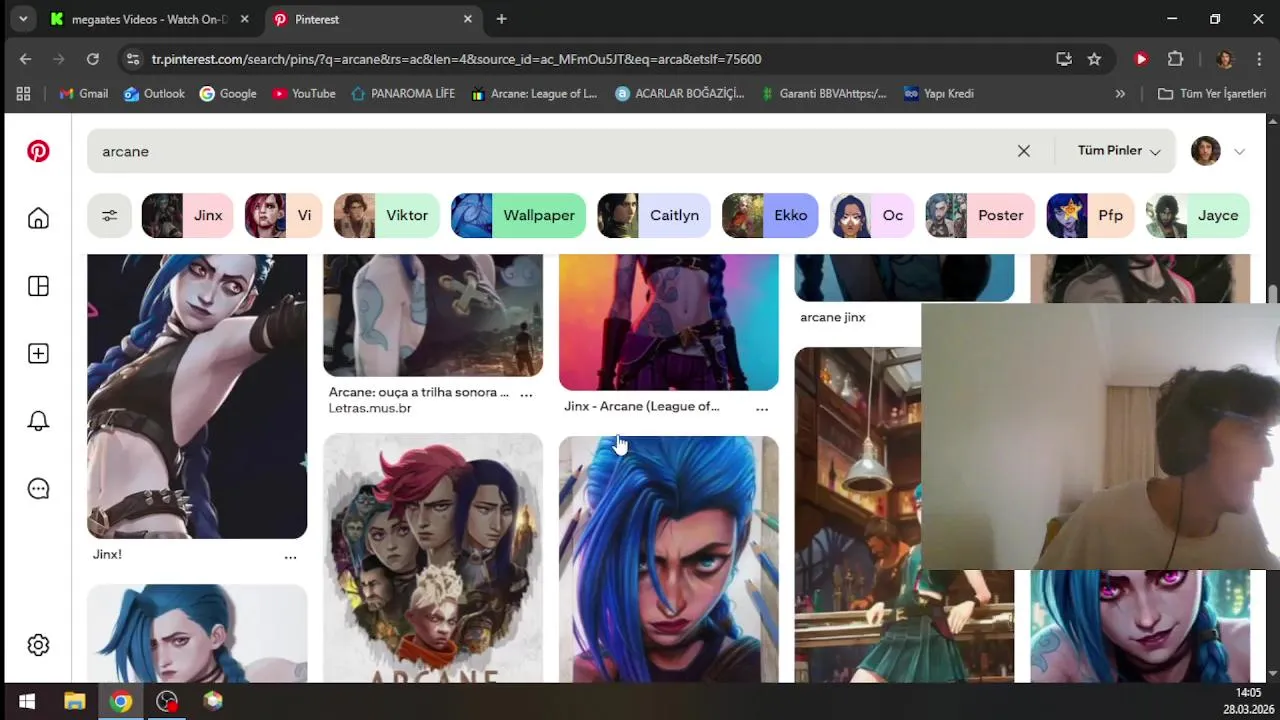Screen dimensions: 1280x720
Task: Filter by Vi chip
Action: pyautogui.click(x=283, y=215)
